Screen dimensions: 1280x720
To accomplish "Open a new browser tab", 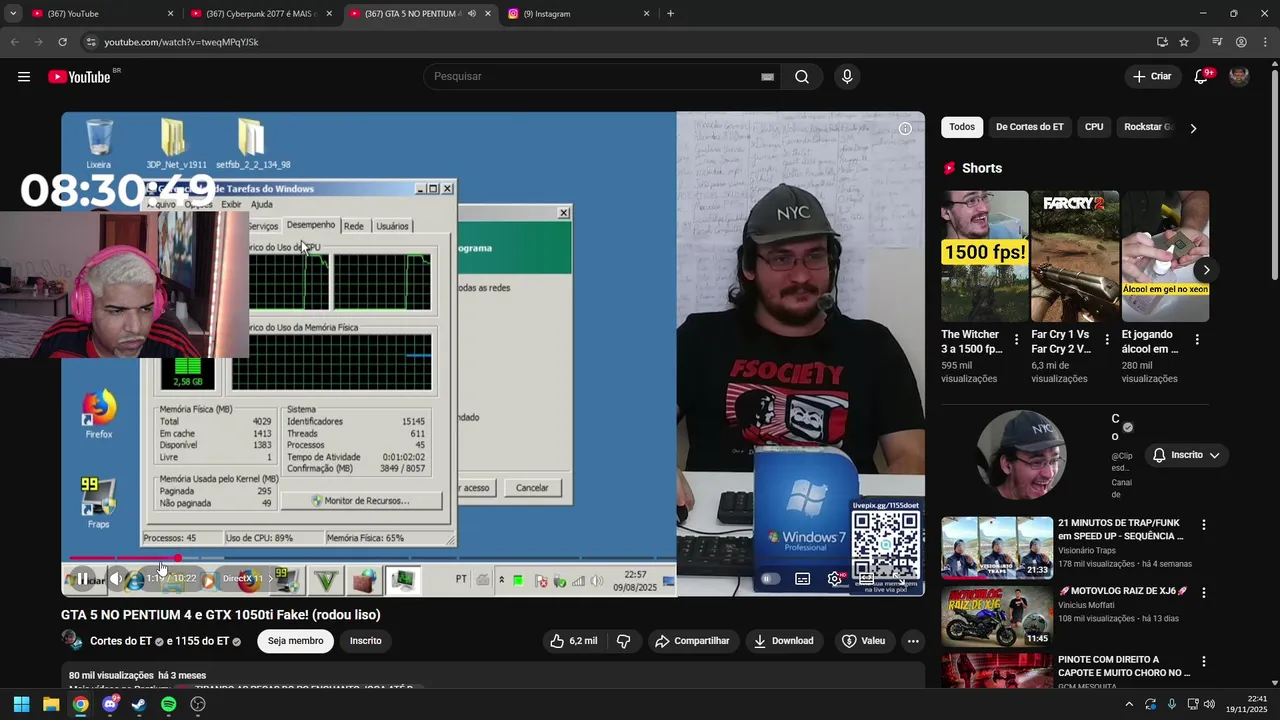I will coord(670,14).
